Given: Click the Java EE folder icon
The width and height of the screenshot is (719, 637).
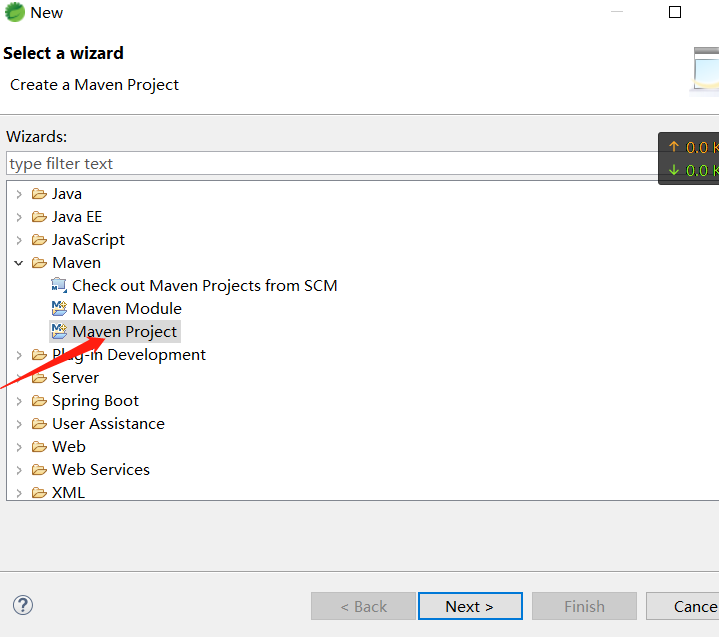Looking at the screenshot, I should pos(39,216).
